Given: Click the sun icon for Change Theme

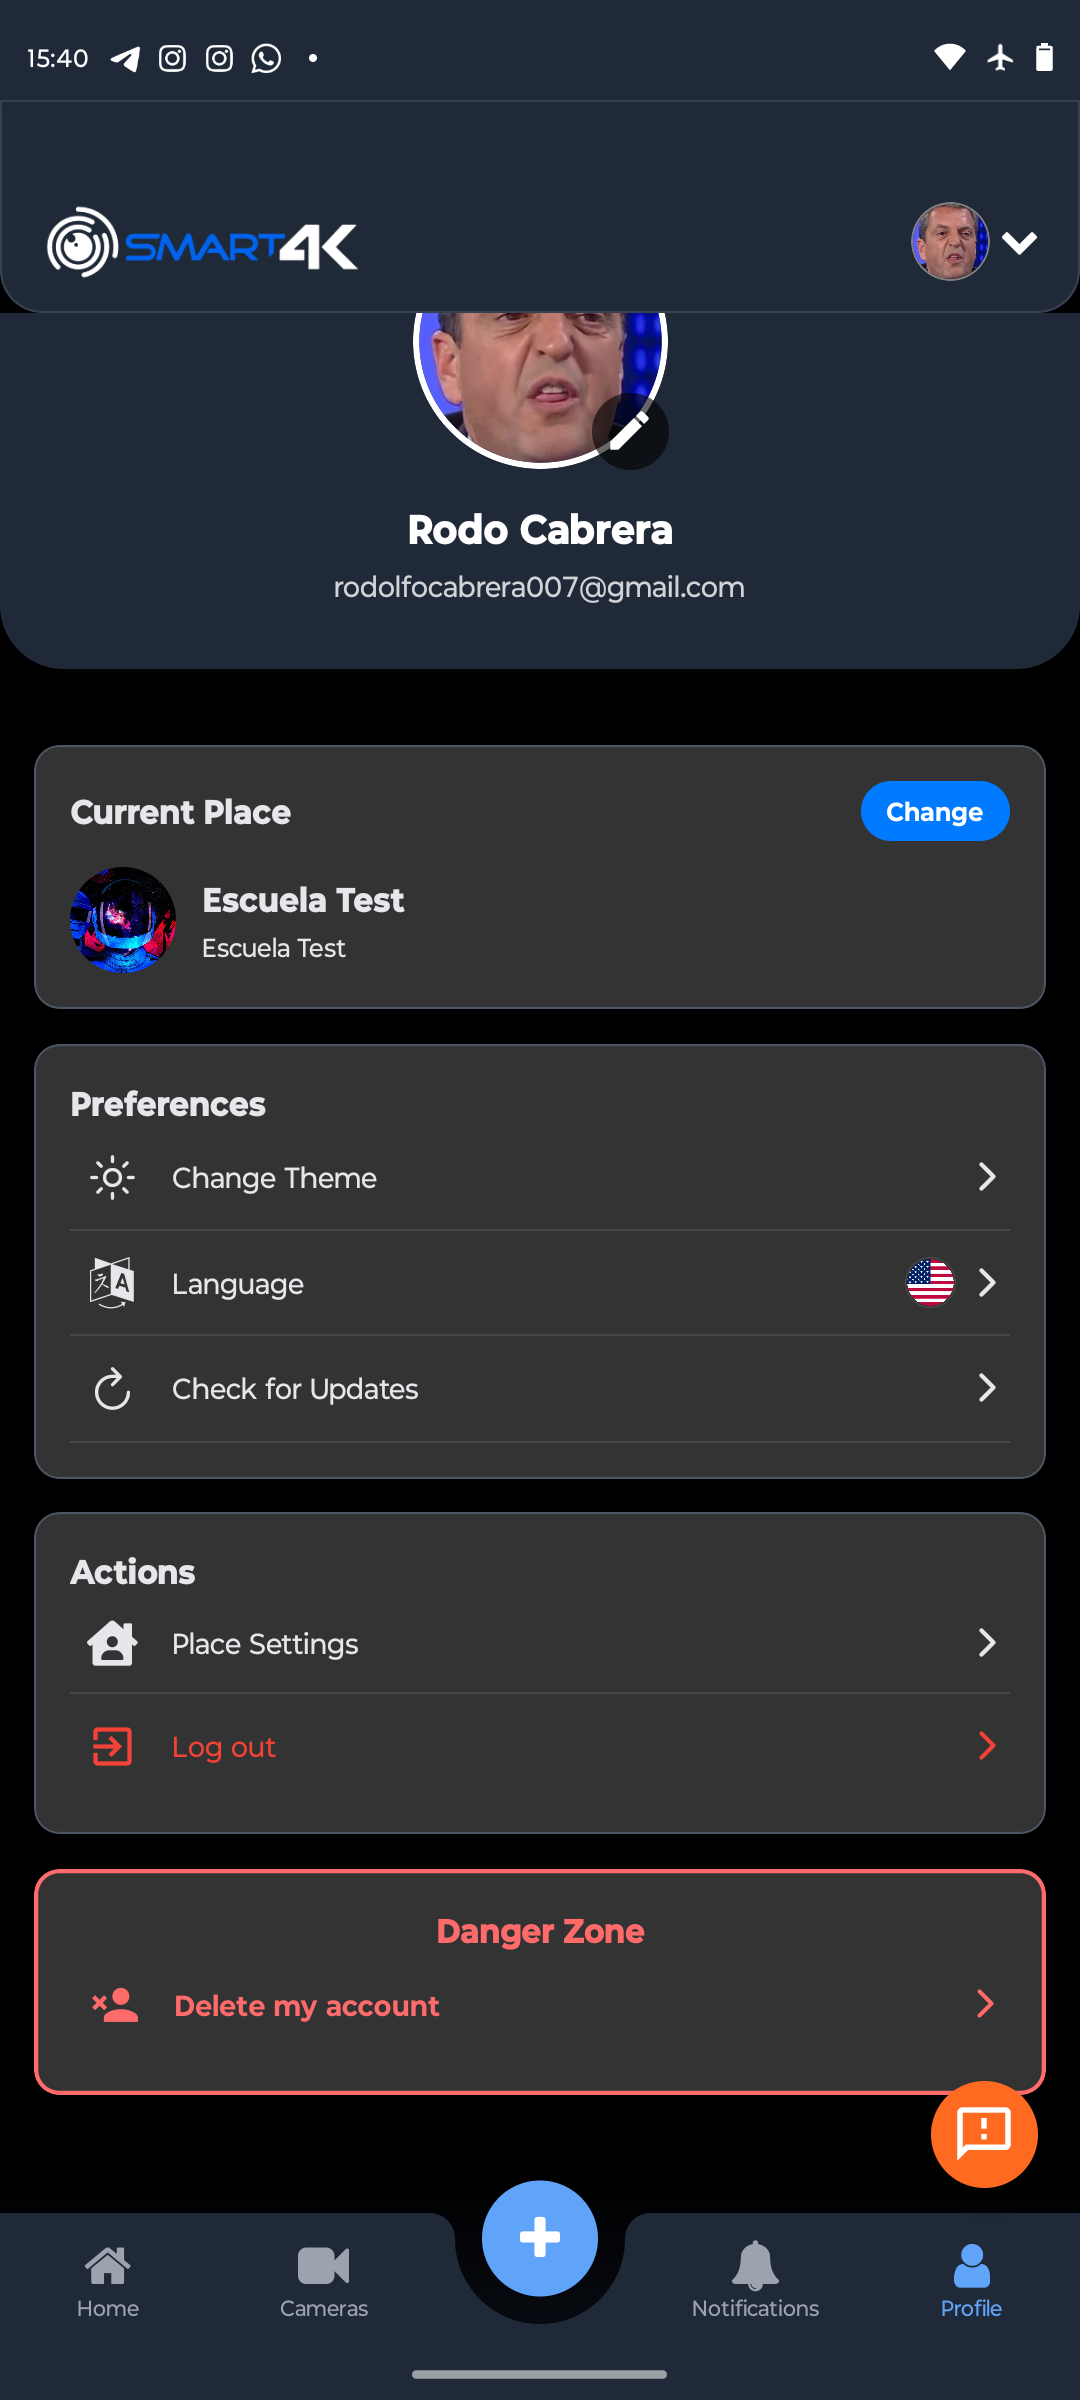Looking at the screenshot, I should tap(112, 1178).
